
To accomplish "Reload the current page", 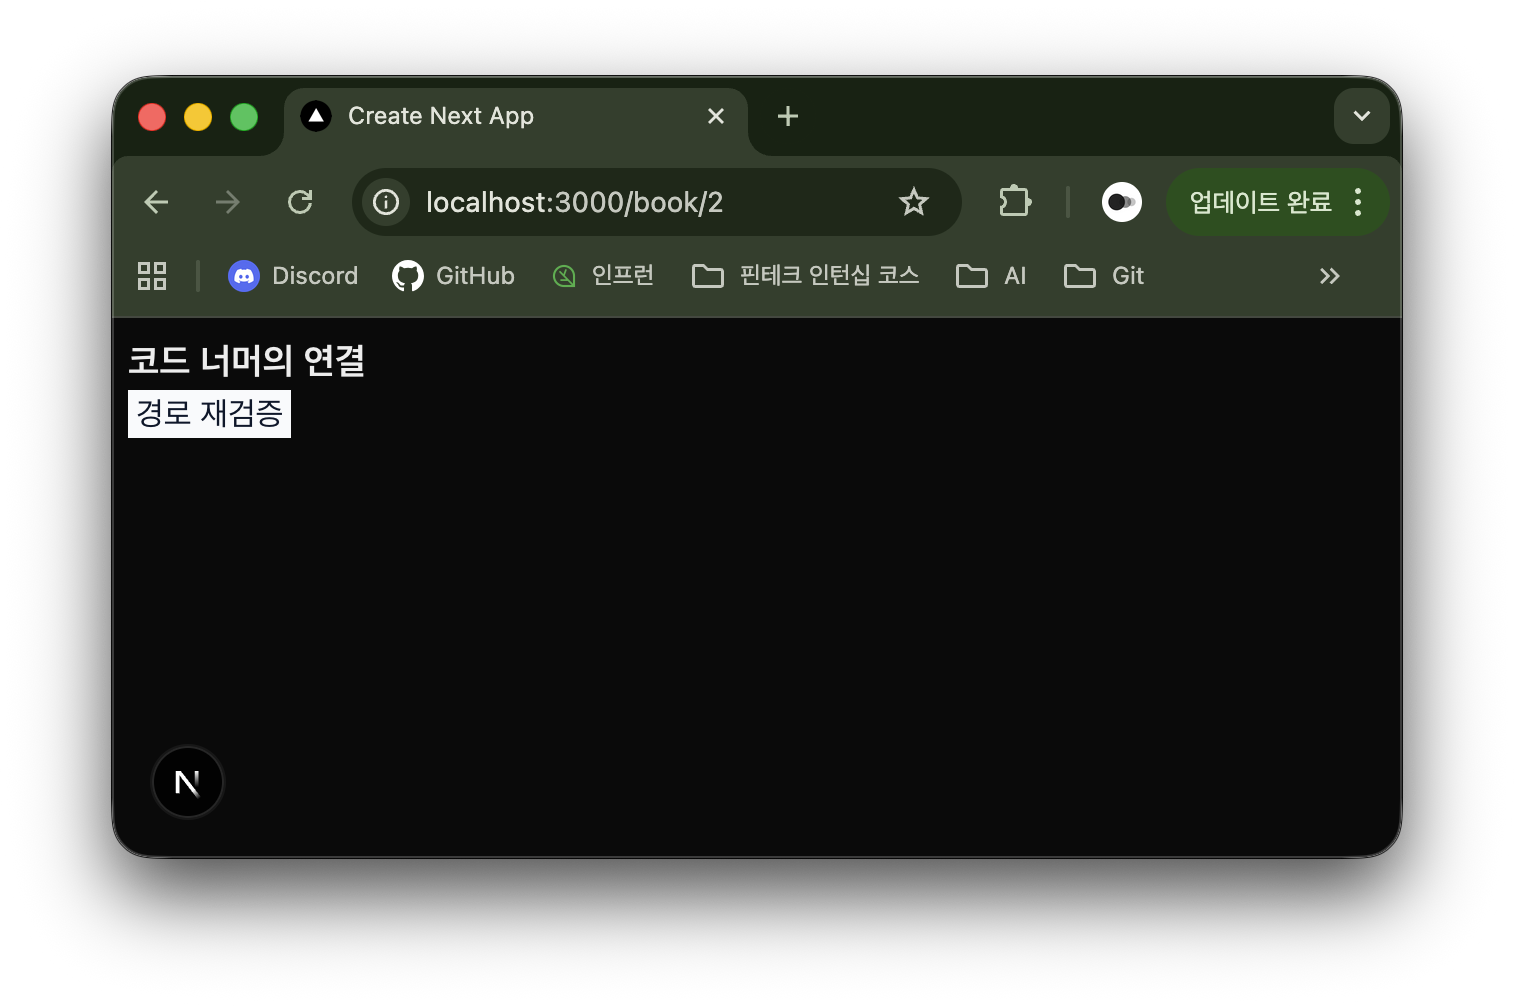I will pos(300,202).
